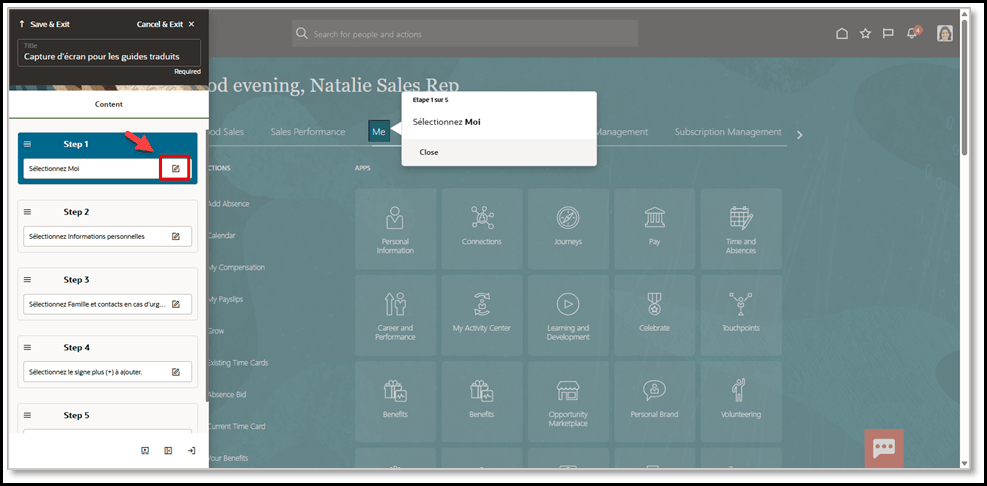Click Save & Exit
This screenshot has width=987, height=486.
tap(45, 24)
